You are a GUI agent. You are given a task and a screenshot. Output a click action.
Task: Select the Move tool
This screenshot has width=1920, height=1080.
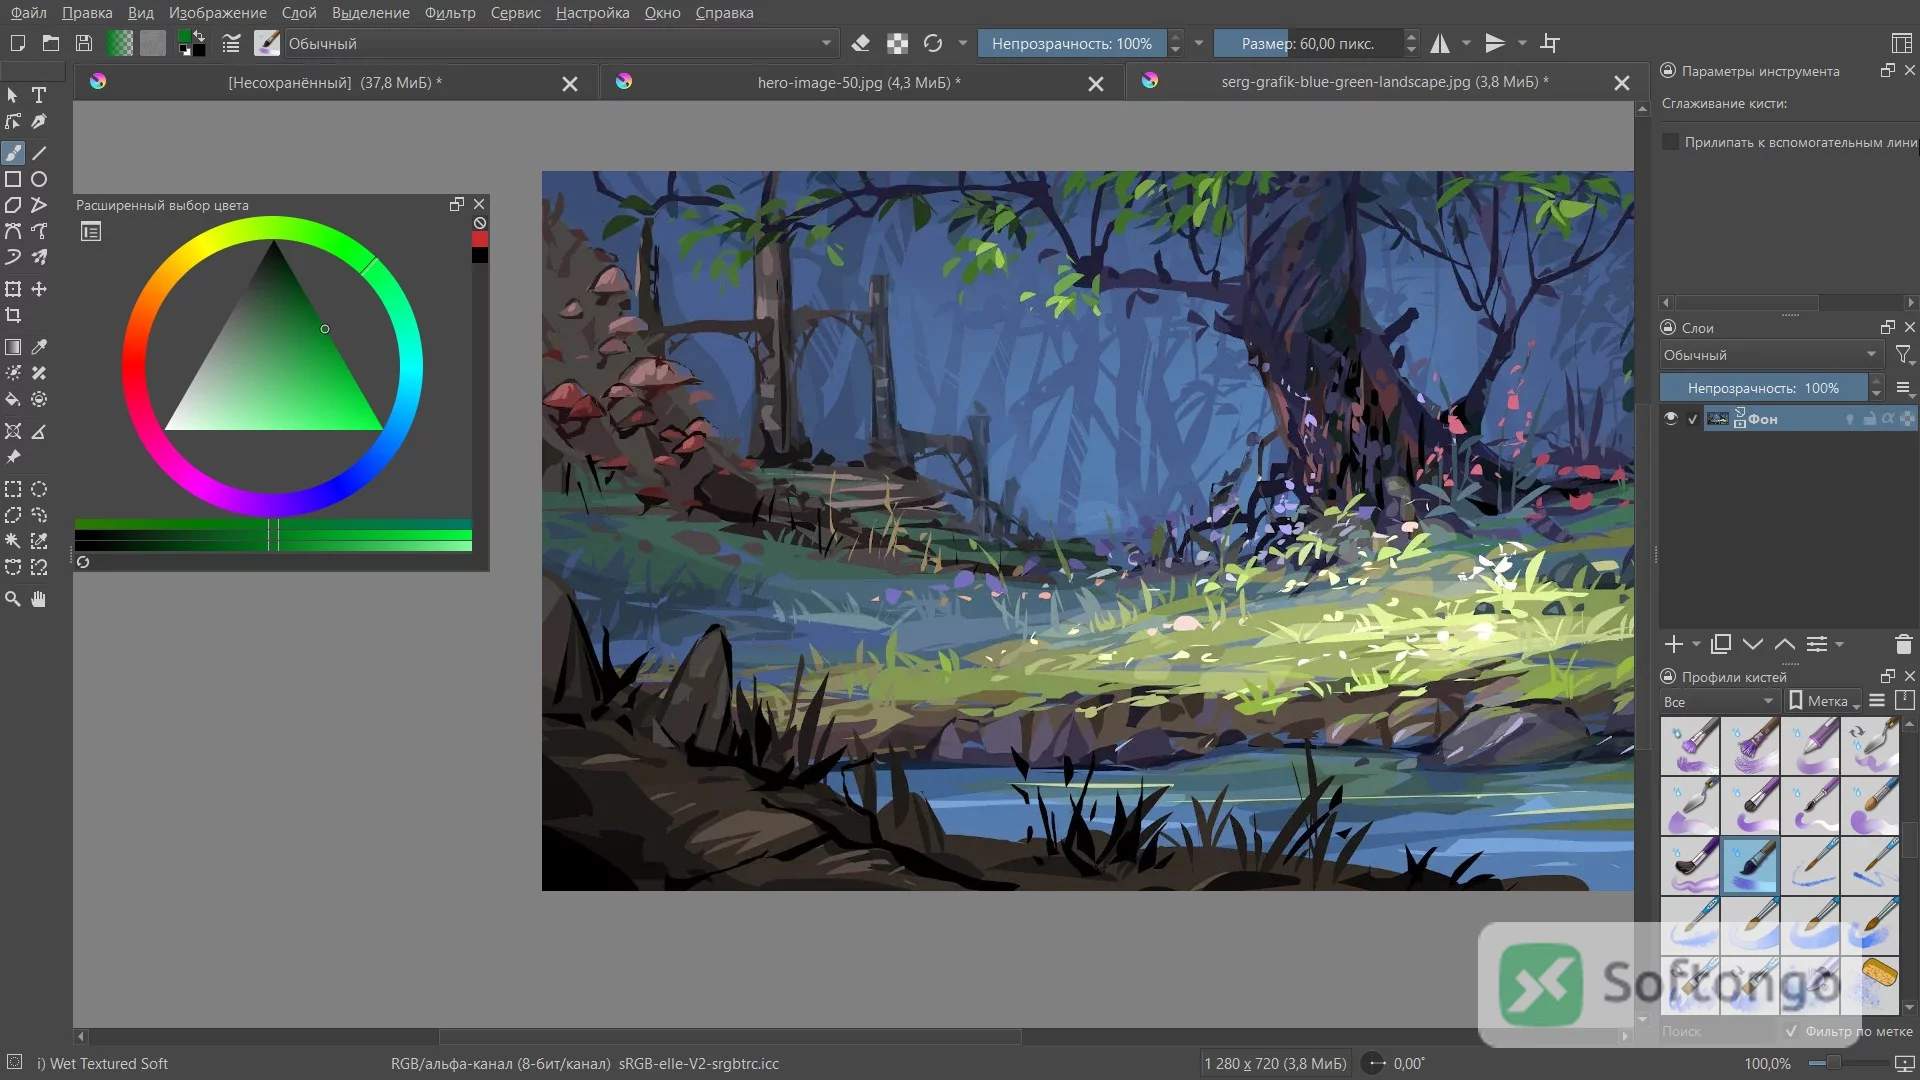pyautogui.click(x=39, y=289)
